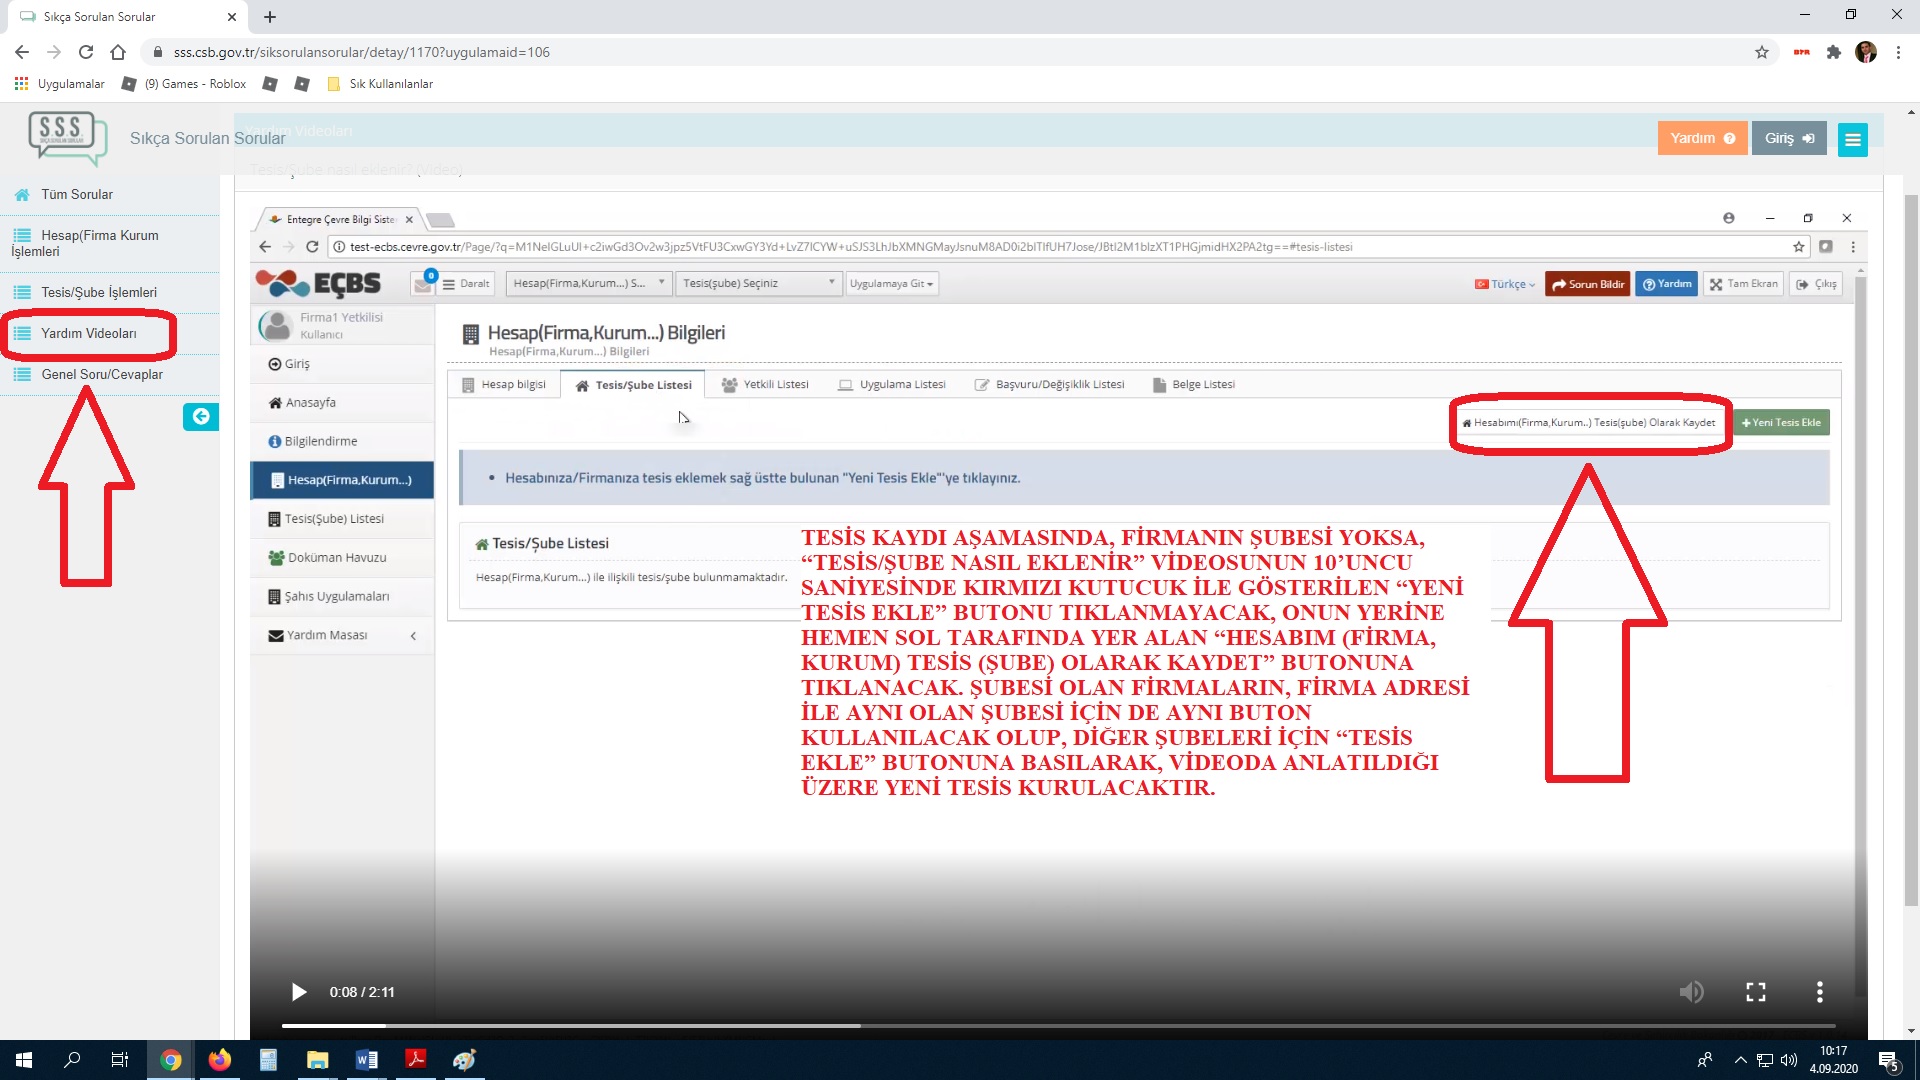Enter video fullscreen mode
Screen dimensions: 1920x1080
[x=1756, y=992]
